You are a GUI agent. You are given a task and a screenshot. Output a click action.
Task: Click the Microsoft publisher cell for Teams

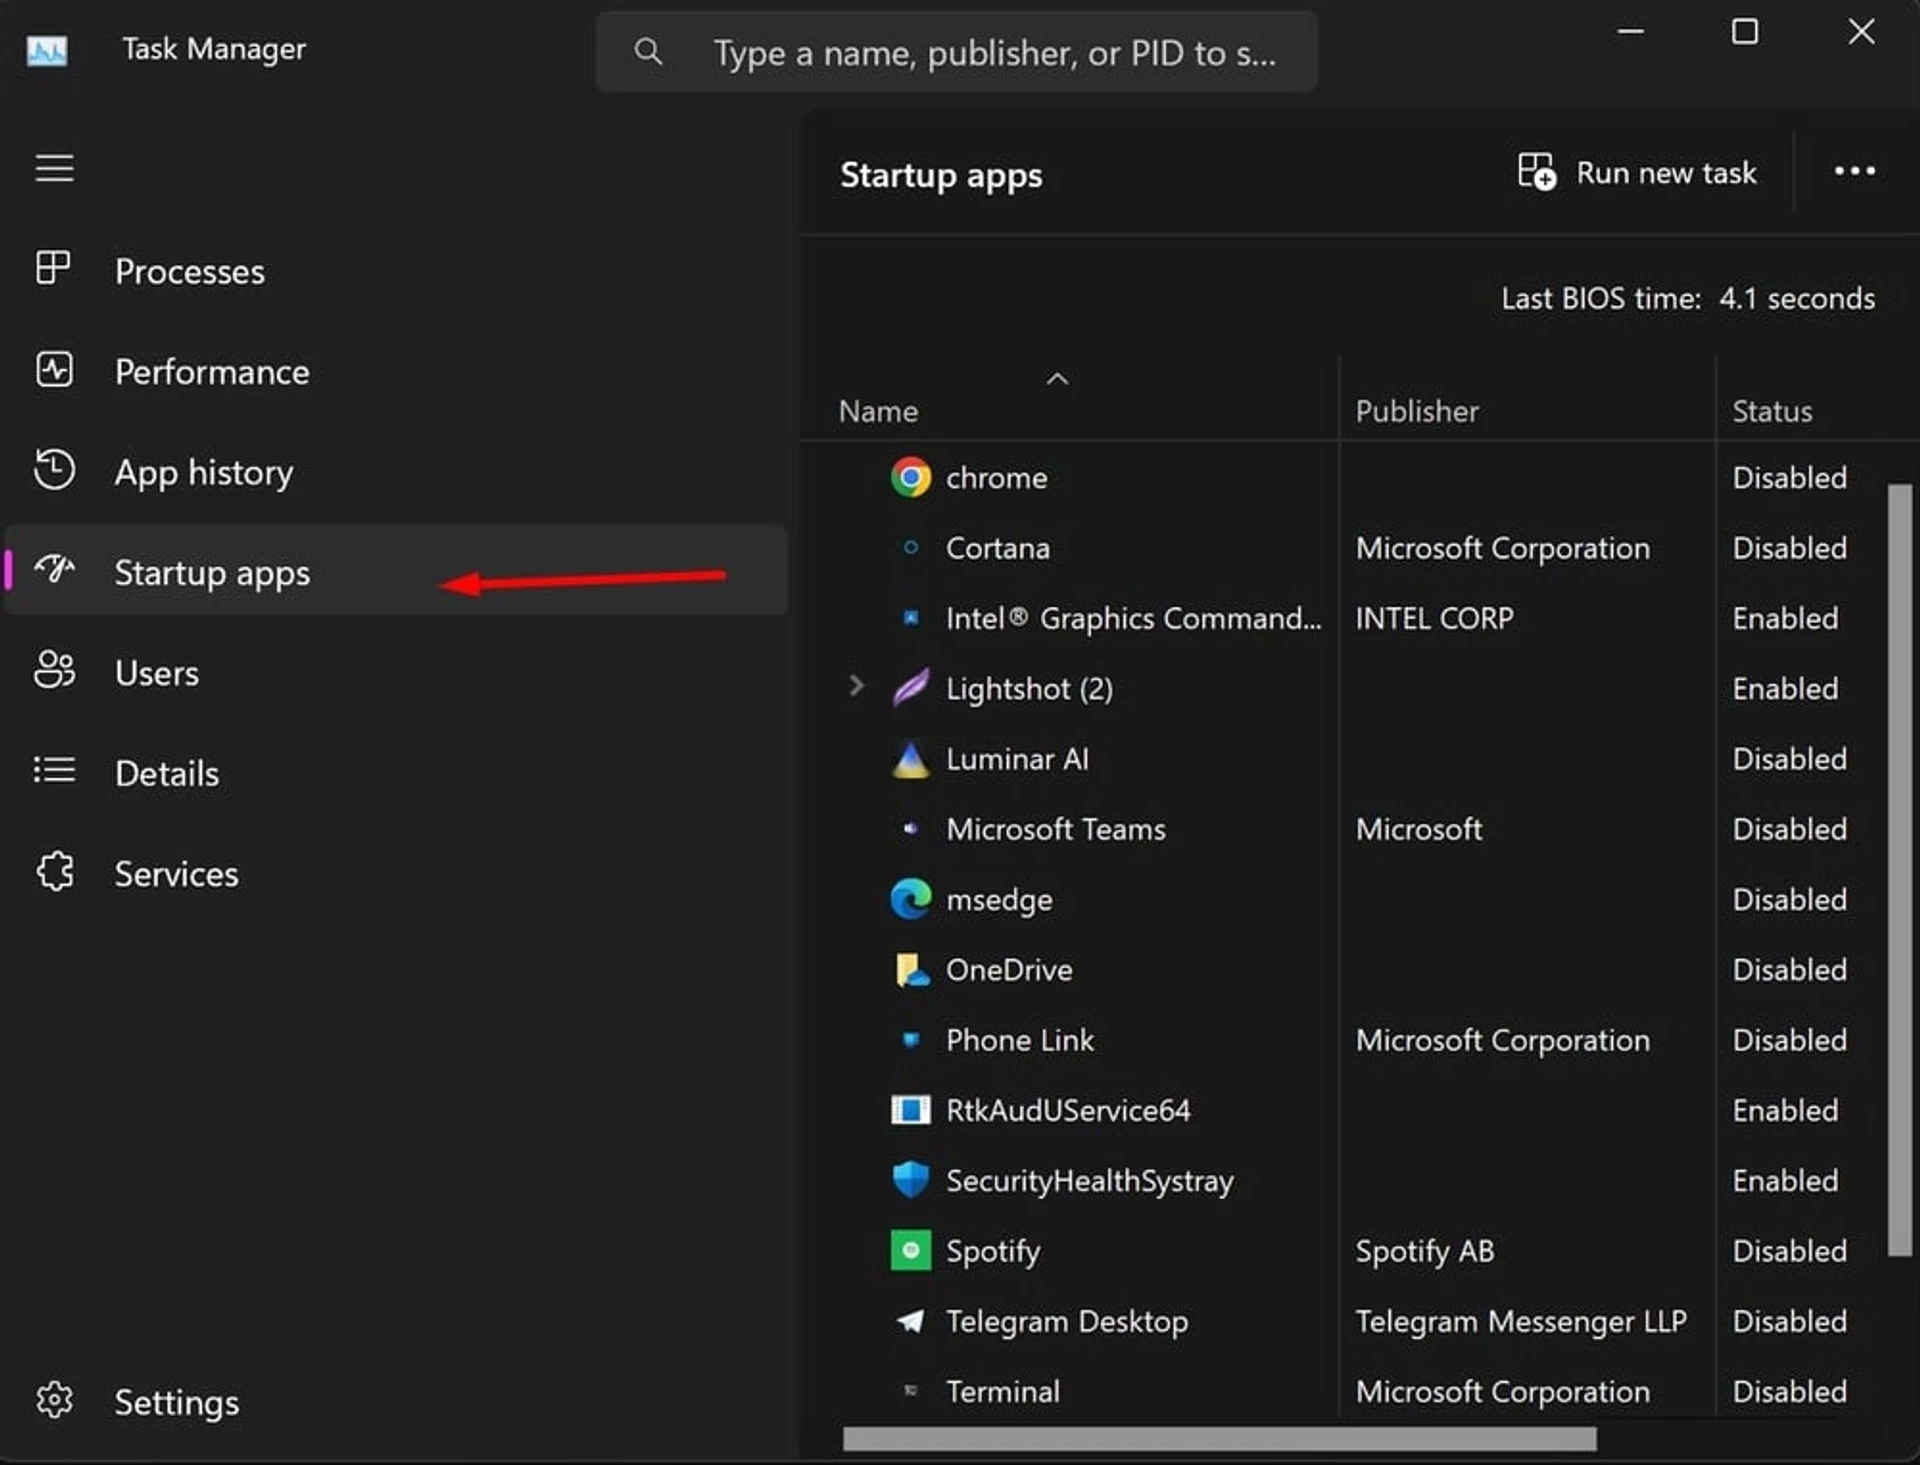(1418, 829)
